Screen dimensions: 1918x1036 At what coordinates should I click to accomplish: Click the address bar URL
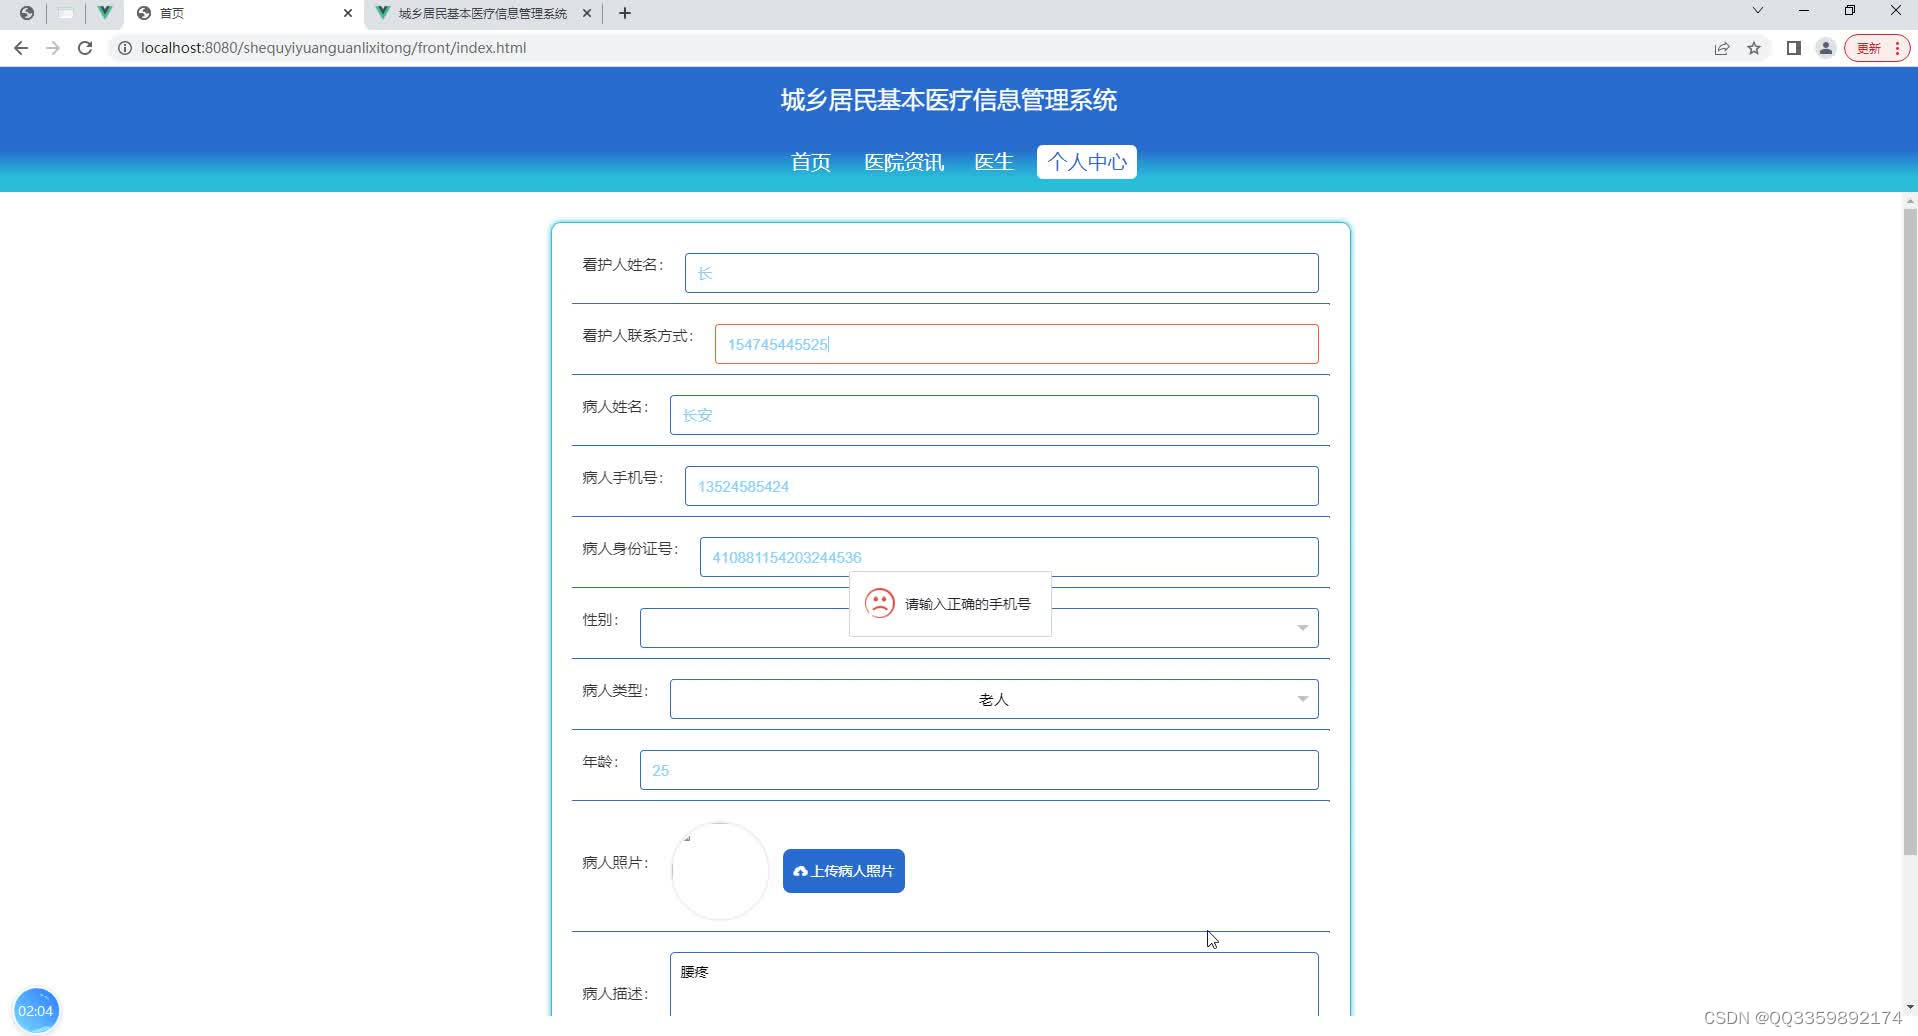click(x=333, y=48)
